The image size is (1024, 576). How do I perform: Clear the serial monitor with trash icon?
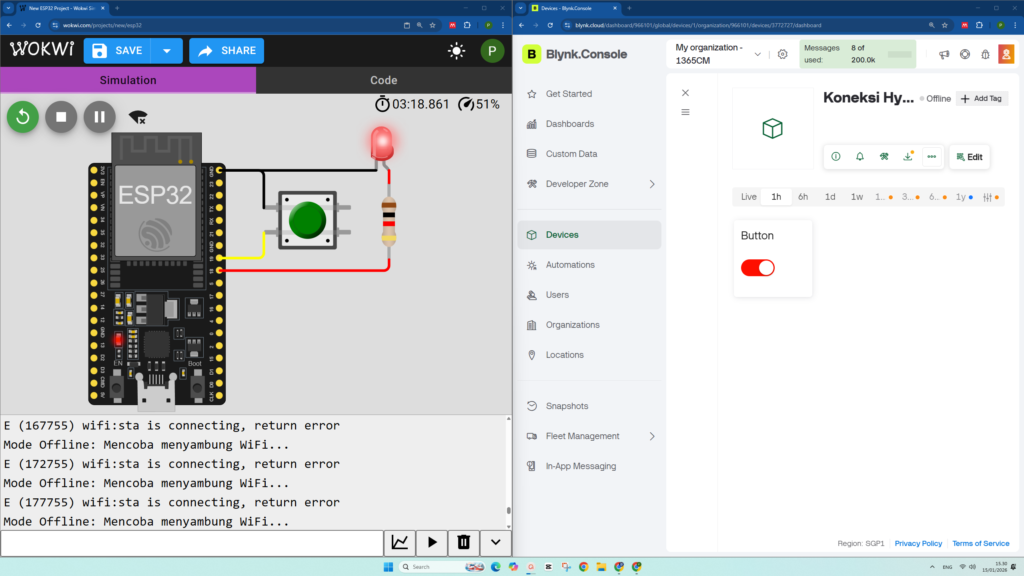coord(464,543)
